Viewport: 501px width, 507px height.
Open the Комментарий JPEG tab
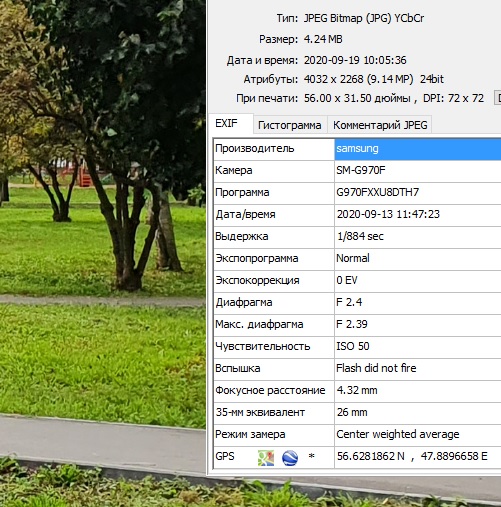[380, 125]
